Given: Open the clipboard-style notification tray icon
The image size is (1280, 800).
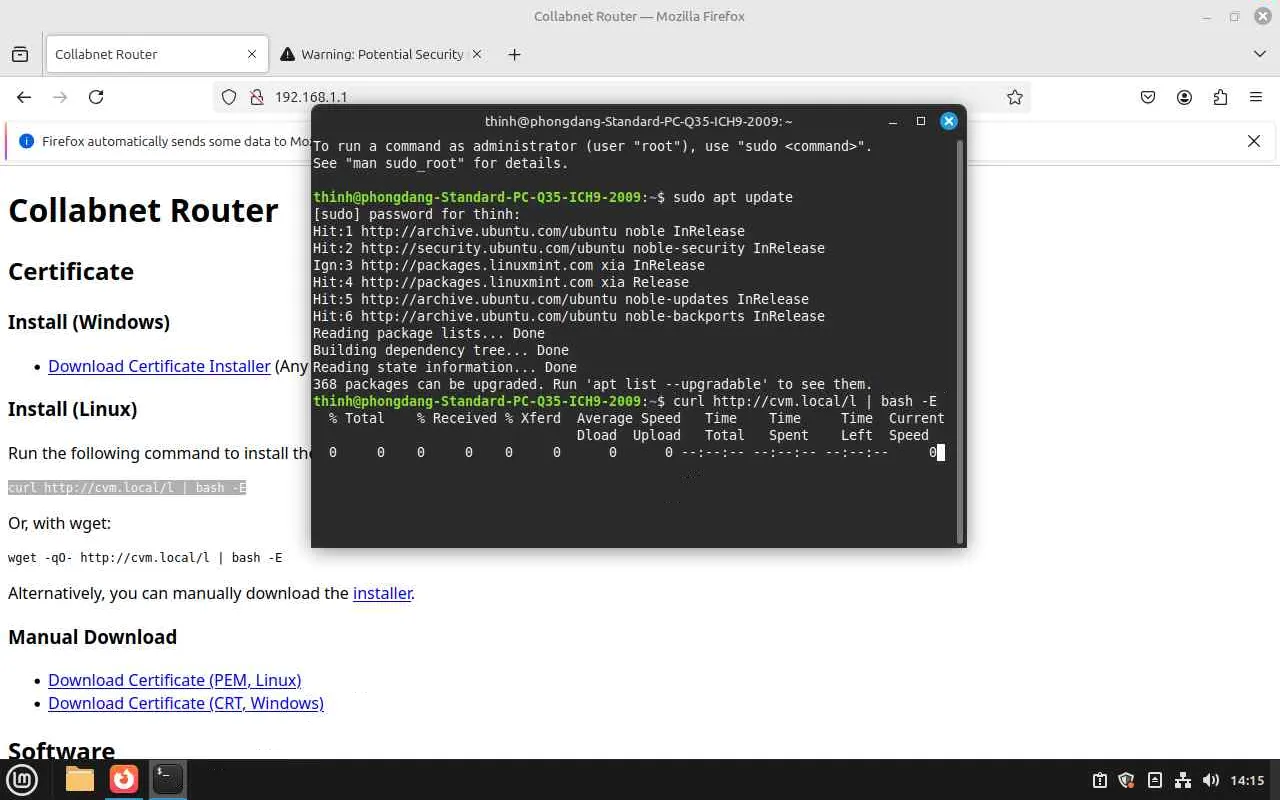Looking at the screenshot, I should 1100,780.
